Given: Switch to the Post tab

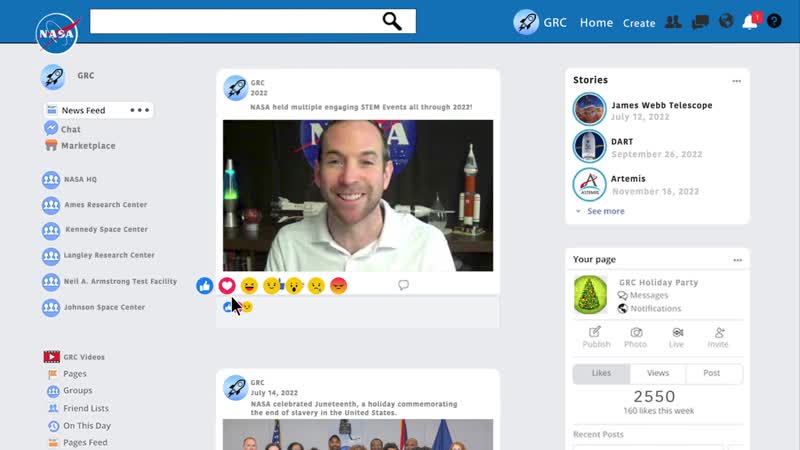Looking at the screenshot, I should [x=711, y=373].
